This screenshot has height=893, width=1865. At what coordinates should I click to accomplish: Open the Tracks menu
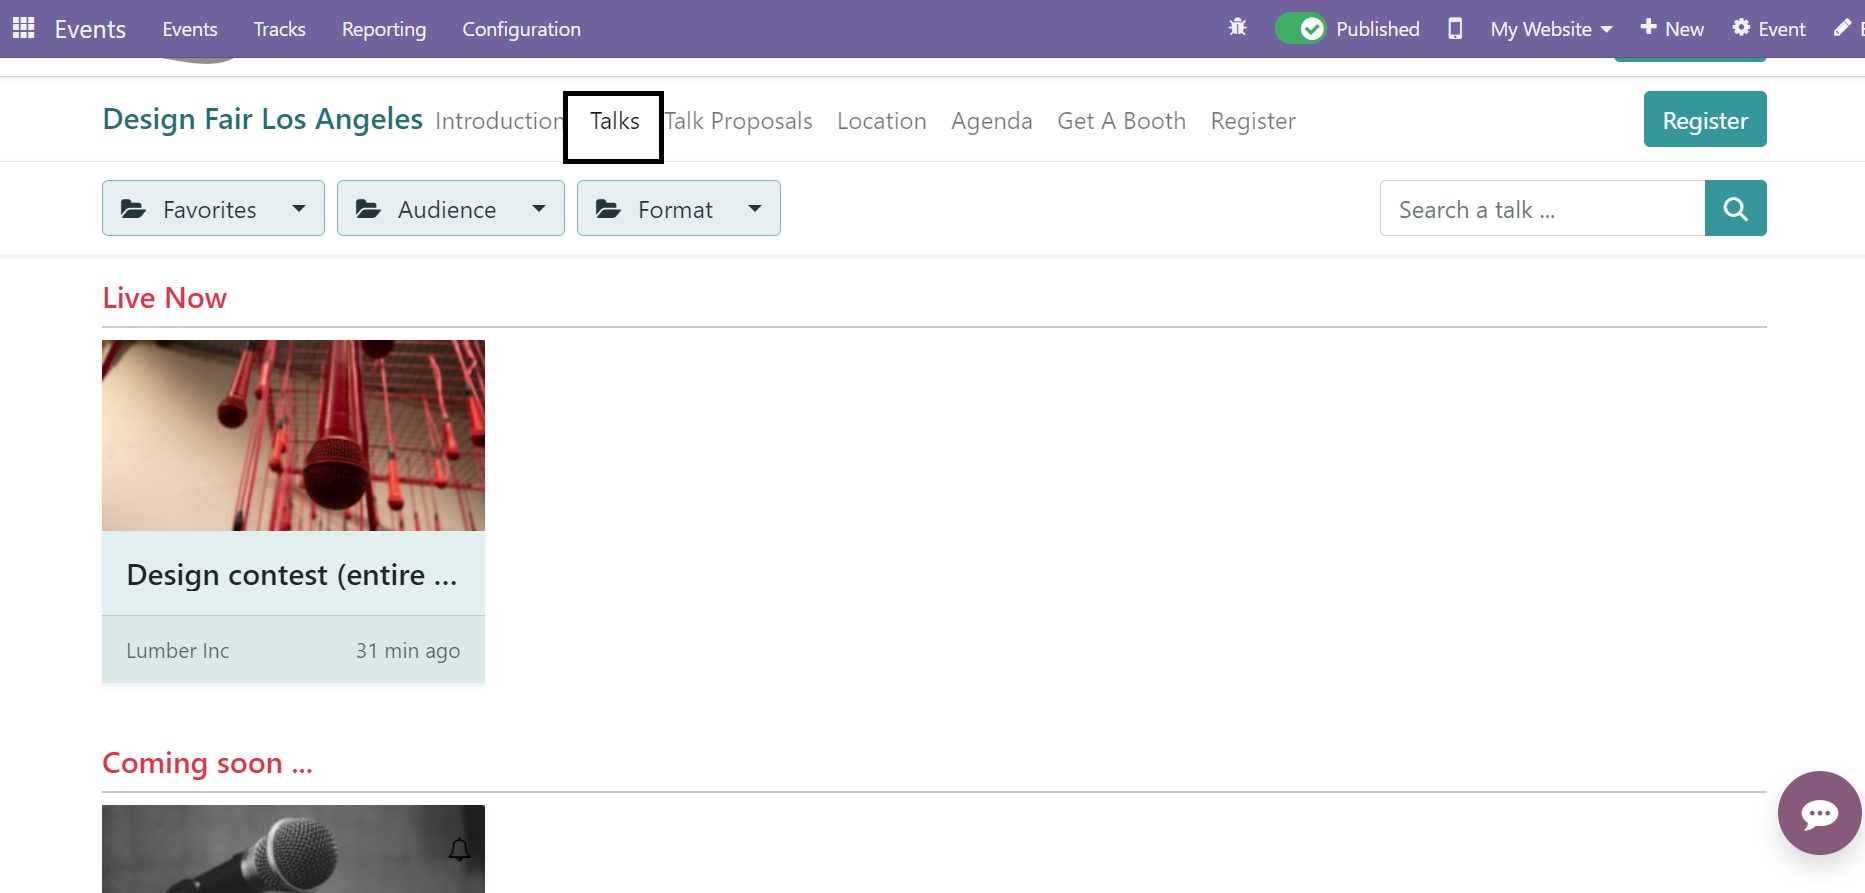[x=280, y=29]
